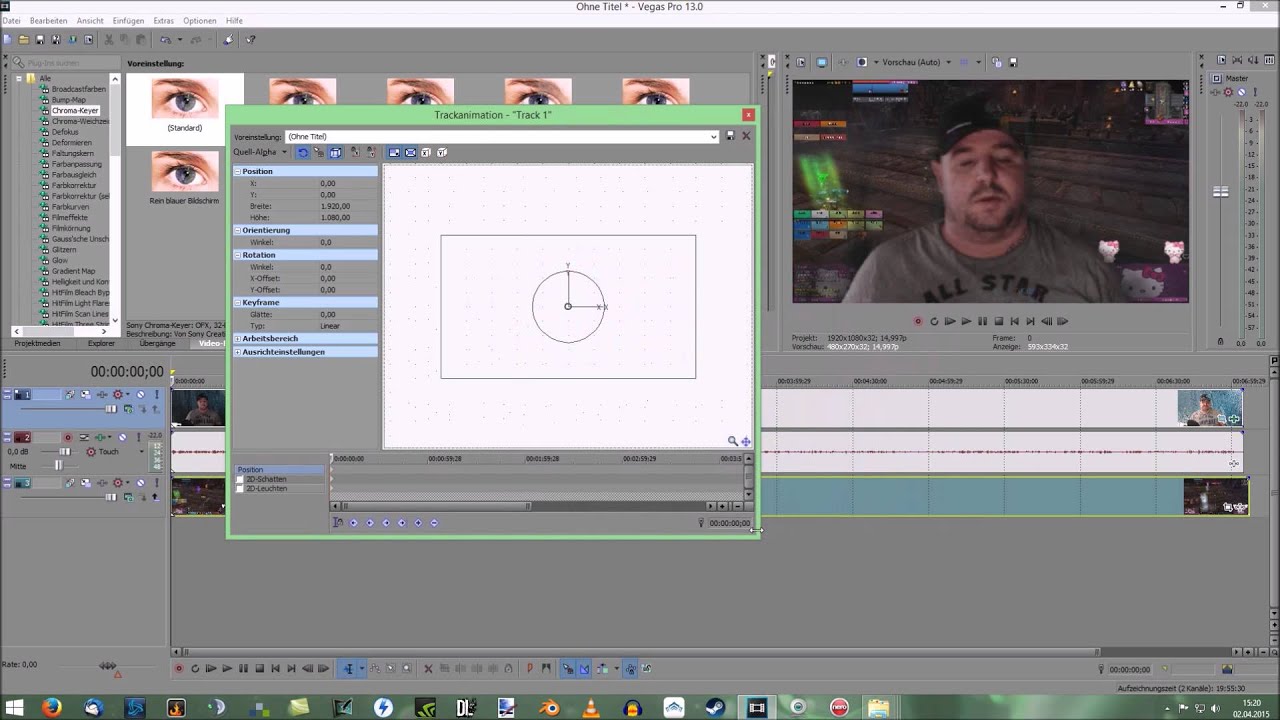Open track FX on video track 1
Image resolution: width=1280 pixels, height=720 pixels.
click(102, 394)
